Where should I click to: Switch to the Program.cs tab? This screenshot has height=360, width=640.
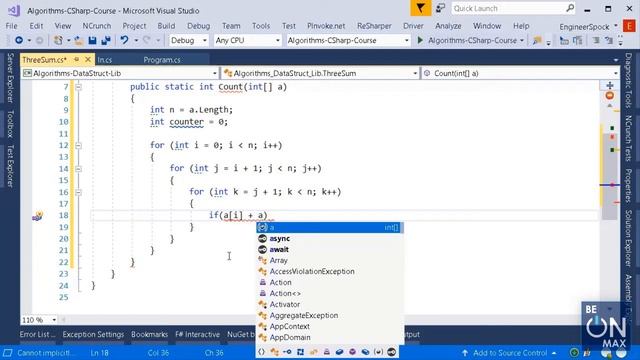tap(162, 60)
